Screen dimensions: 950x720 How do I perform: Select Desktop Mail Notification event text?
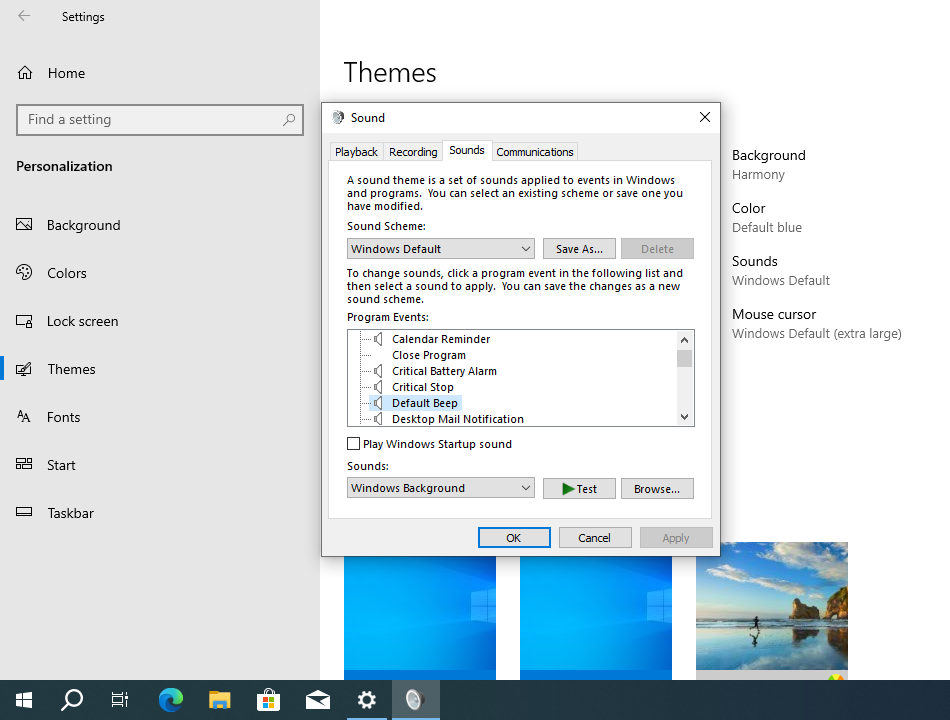click(457, 419)
